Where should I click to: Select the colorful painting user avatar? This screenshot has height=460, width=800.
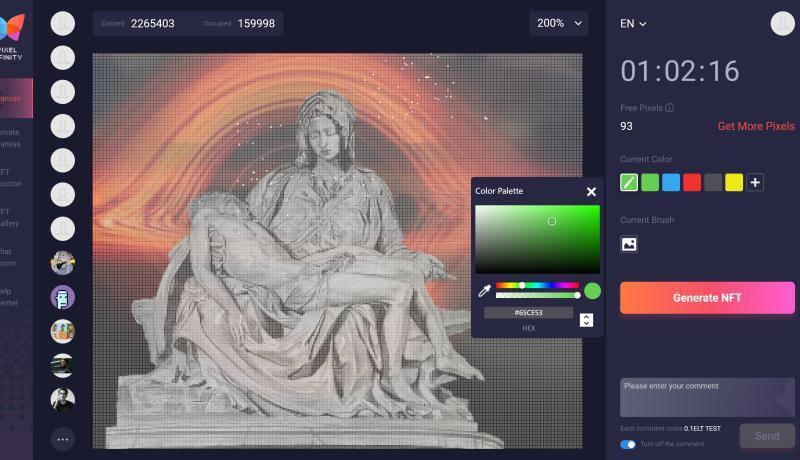pyautogui.click(x=63, y=331)
